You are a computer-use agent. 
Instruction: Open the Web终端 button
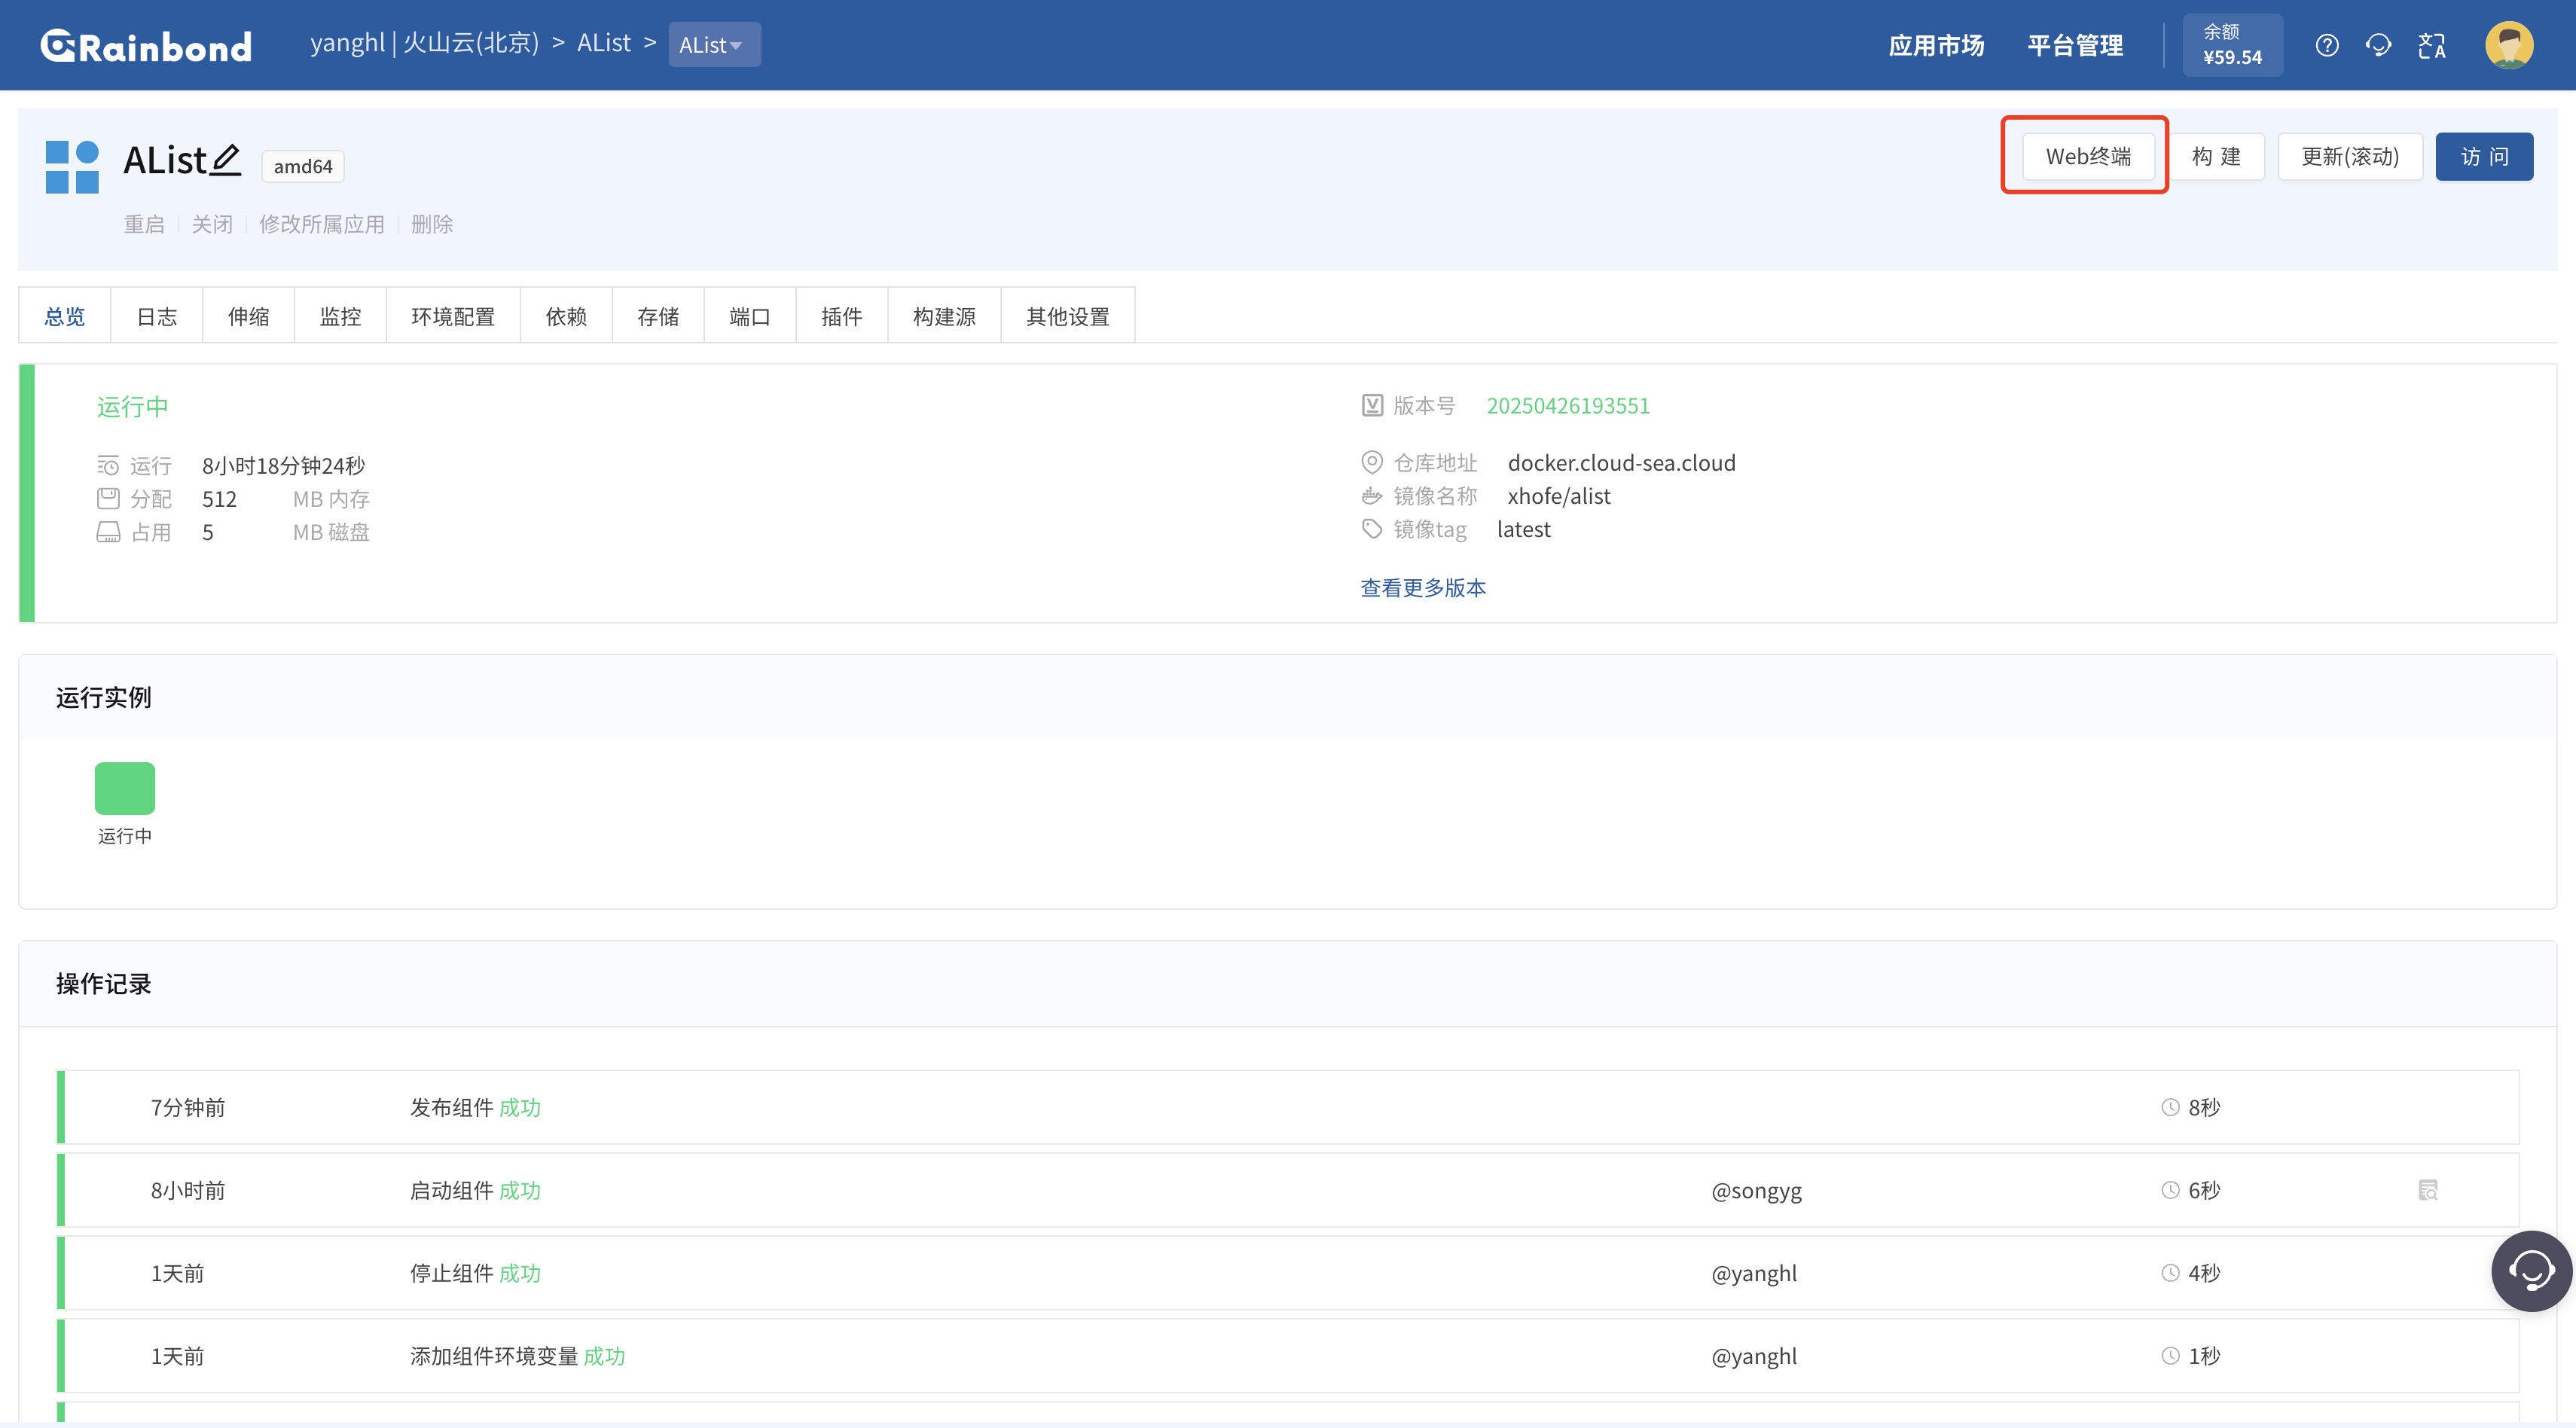(x=2088, y=156)
